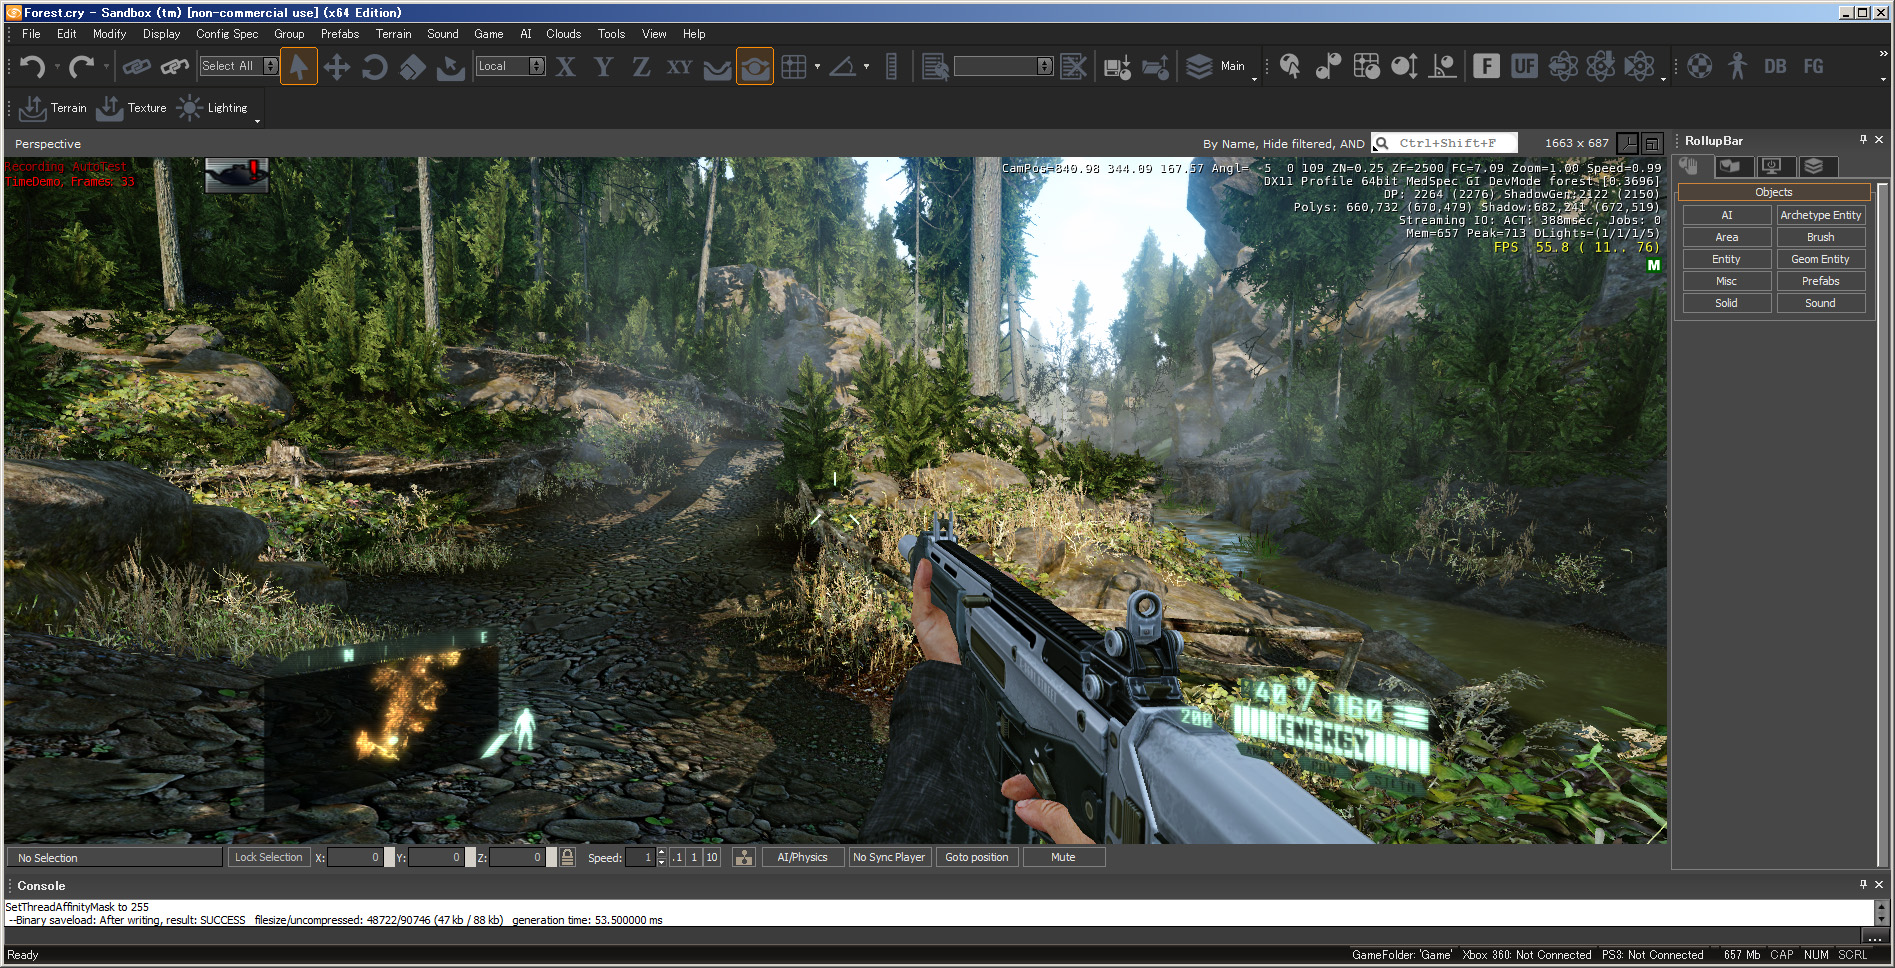Toggle Z axis constraint
Image resolution: width=1895 pixels, height=968 pixels.
point(641,67)
